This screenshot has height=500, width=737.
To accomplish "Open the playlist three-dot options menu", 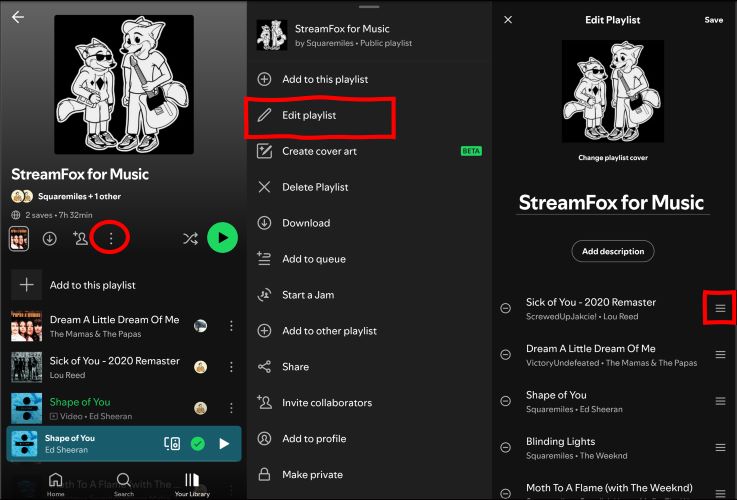I will point(110,239).
